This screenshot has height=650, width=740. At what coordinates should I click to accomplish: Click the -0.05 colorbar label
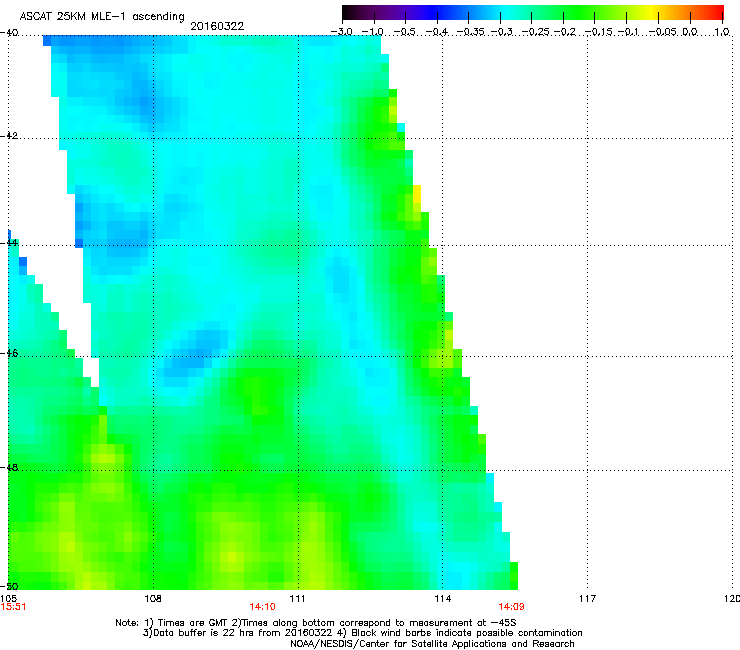[x=663, y=32]
